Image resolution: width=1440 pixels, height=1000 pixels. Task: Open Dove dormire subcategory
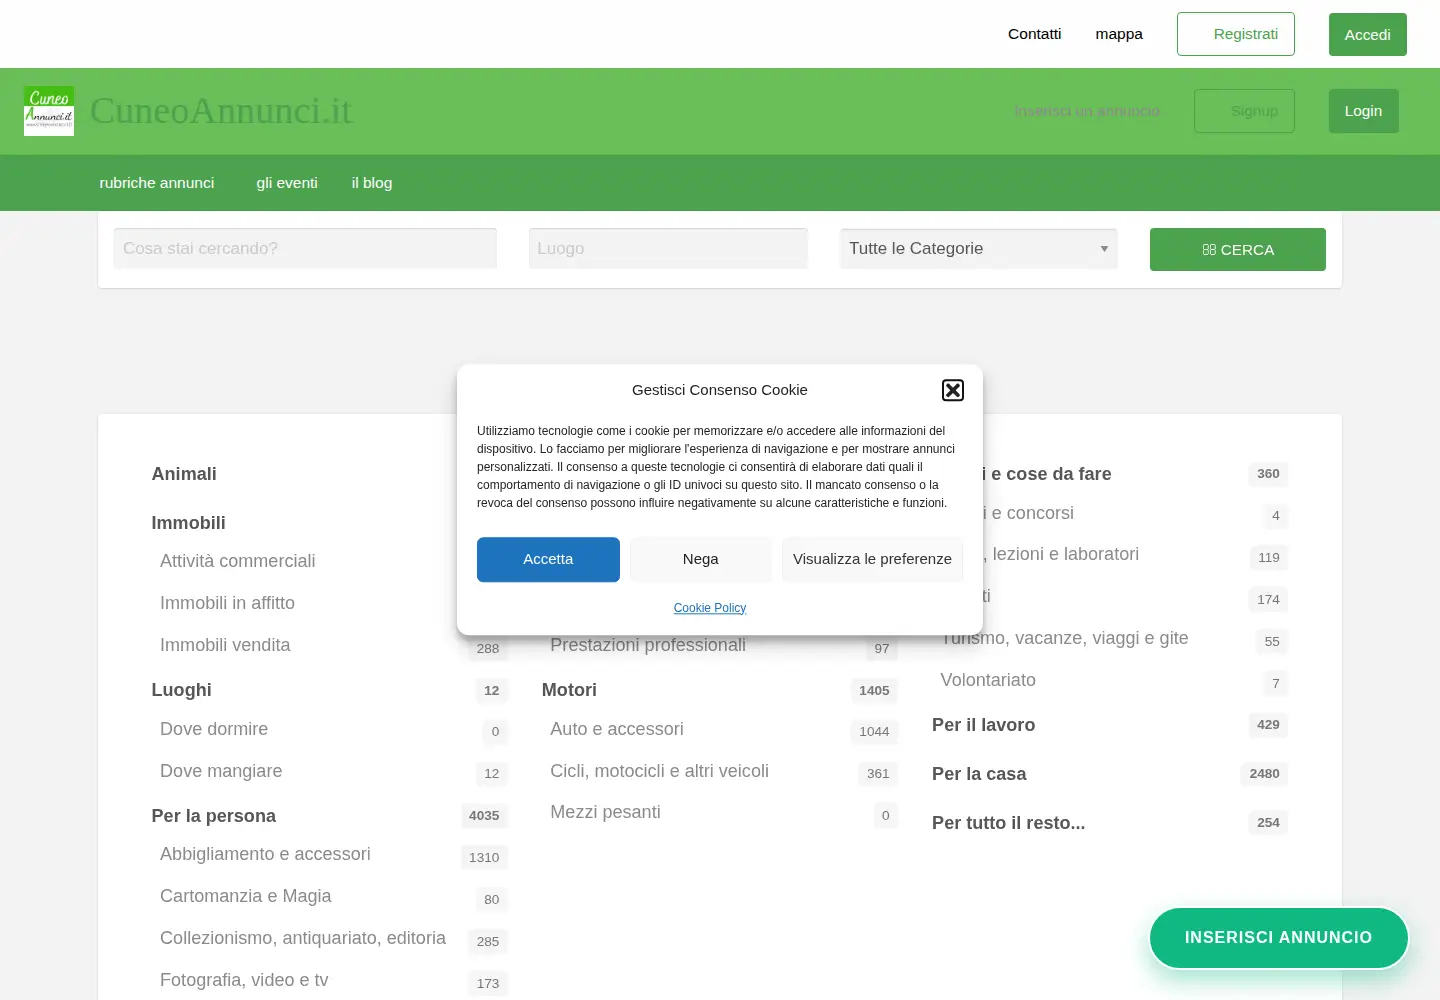point(214,729)
